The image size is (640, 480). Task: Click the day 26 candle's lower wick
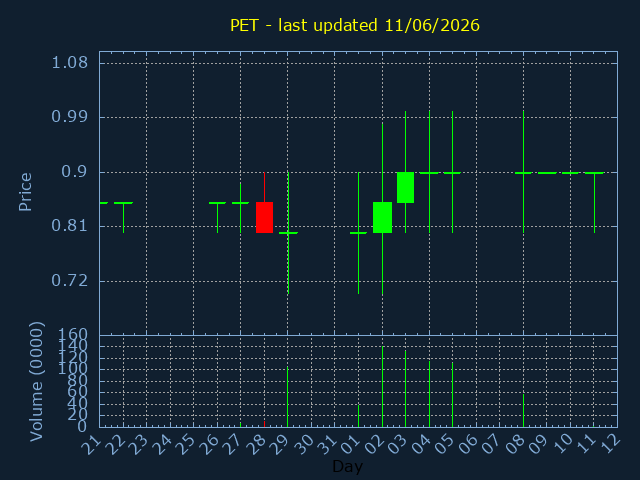[218, 218]
